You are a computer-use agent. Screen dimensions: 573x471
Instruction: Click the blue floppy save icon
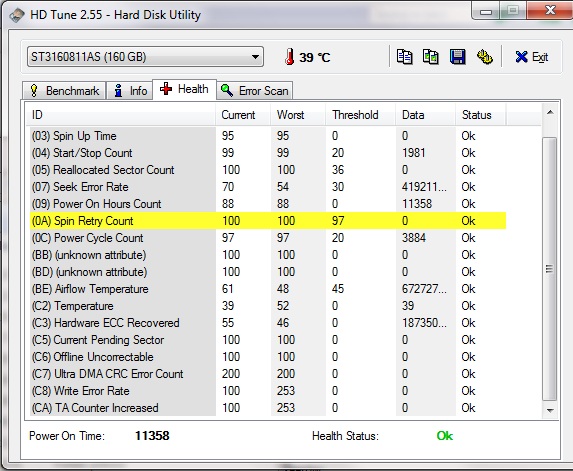tap(458, 57)
